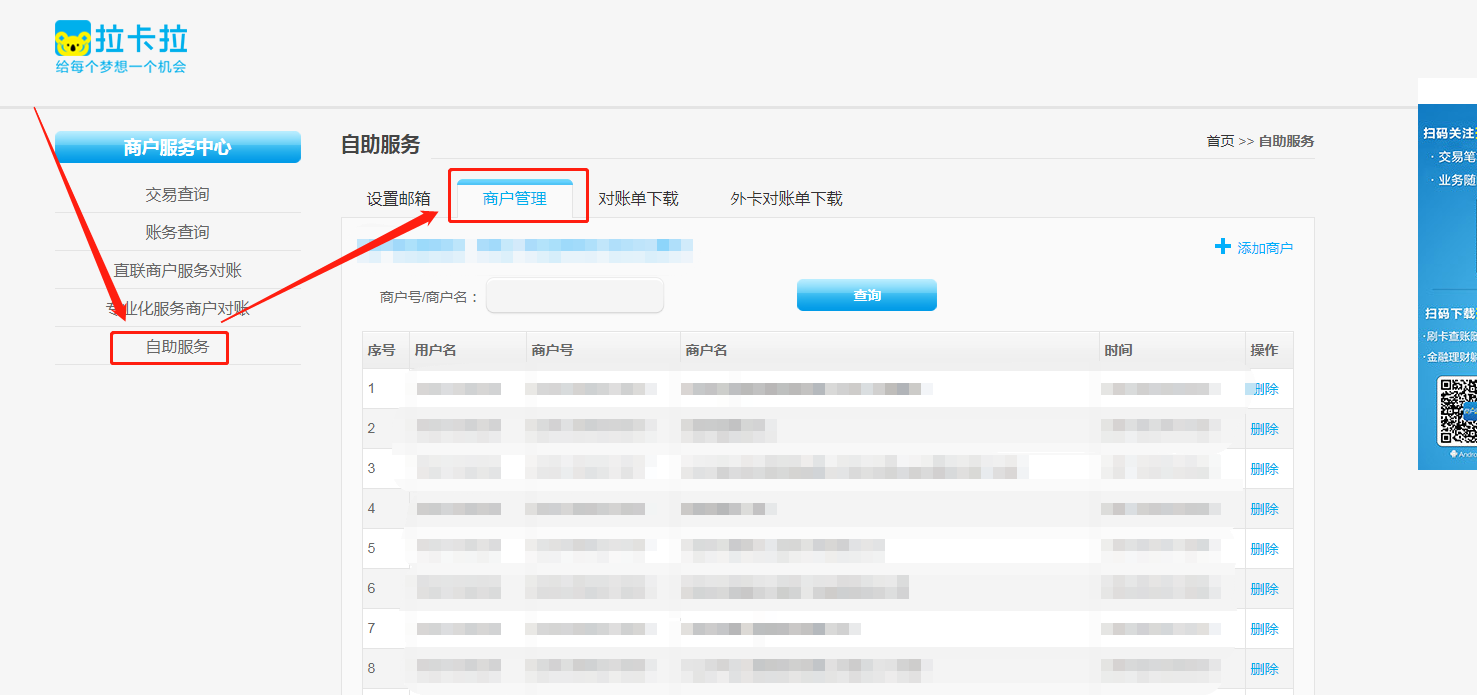Click the plus icon beside 添加商户

click(x=1222, y=246)
